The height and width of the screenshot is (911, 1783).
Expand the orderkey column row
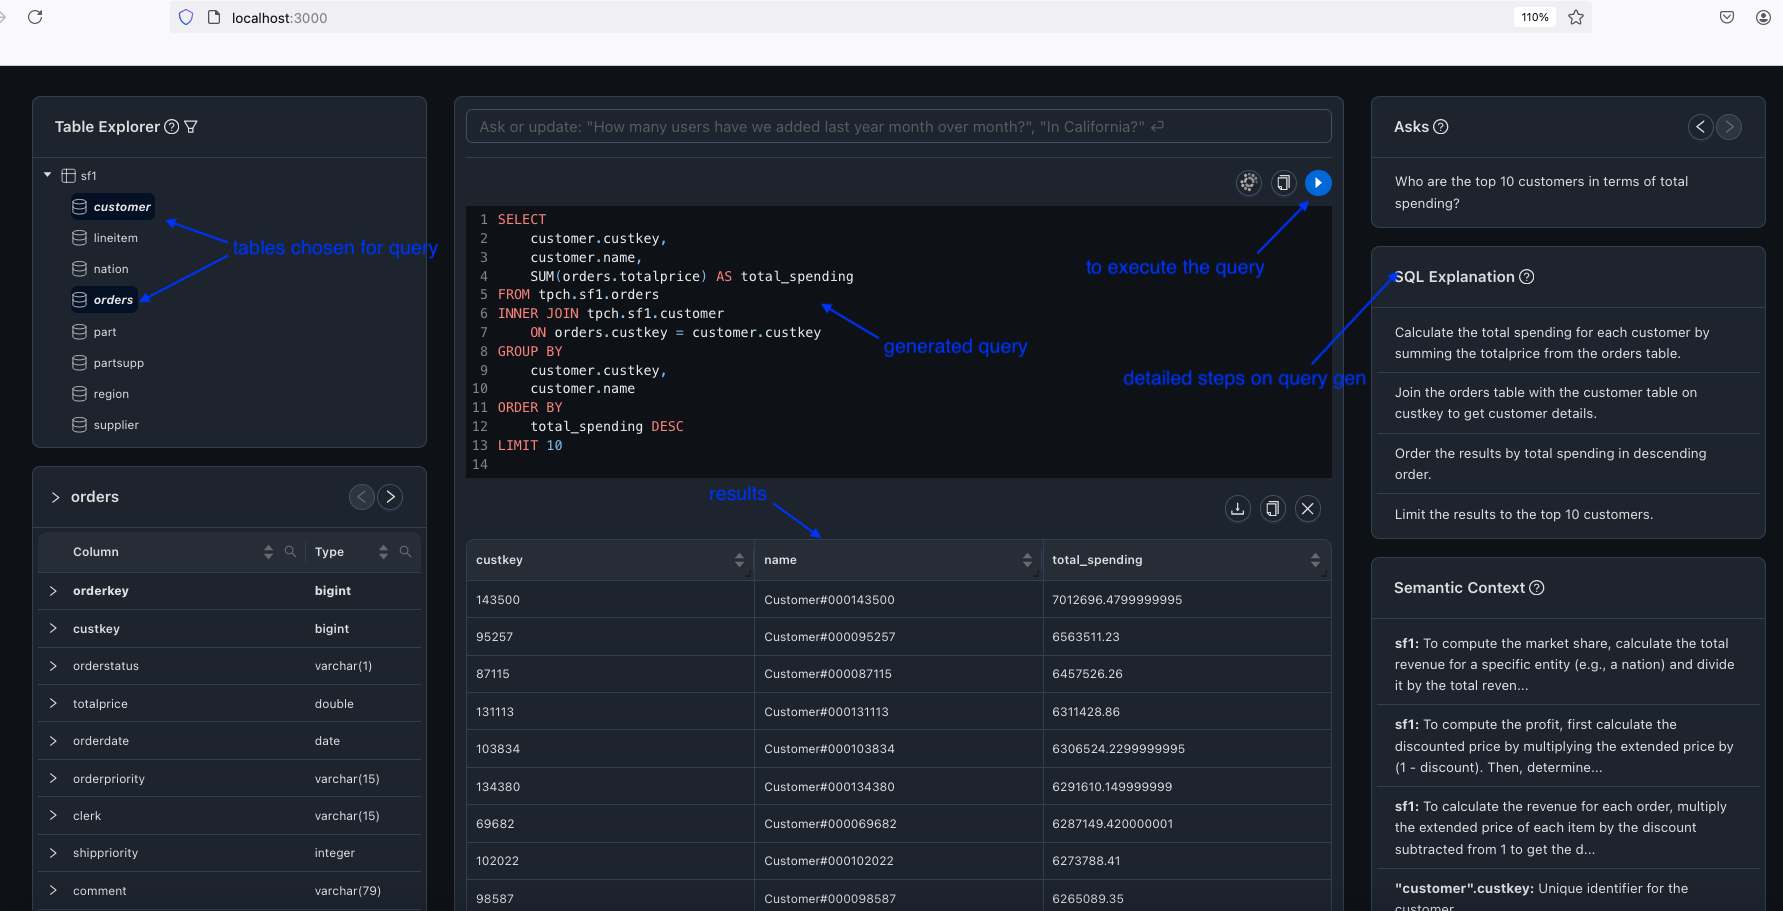(x=53, y=591)
